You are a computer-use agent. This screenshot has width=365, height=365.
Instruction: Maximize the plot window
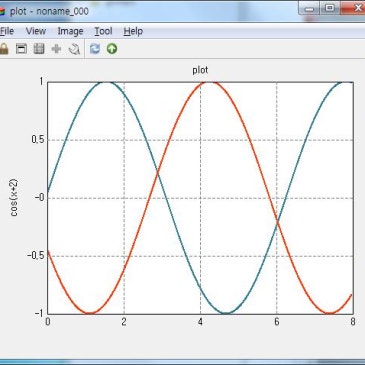pos(330,8)
